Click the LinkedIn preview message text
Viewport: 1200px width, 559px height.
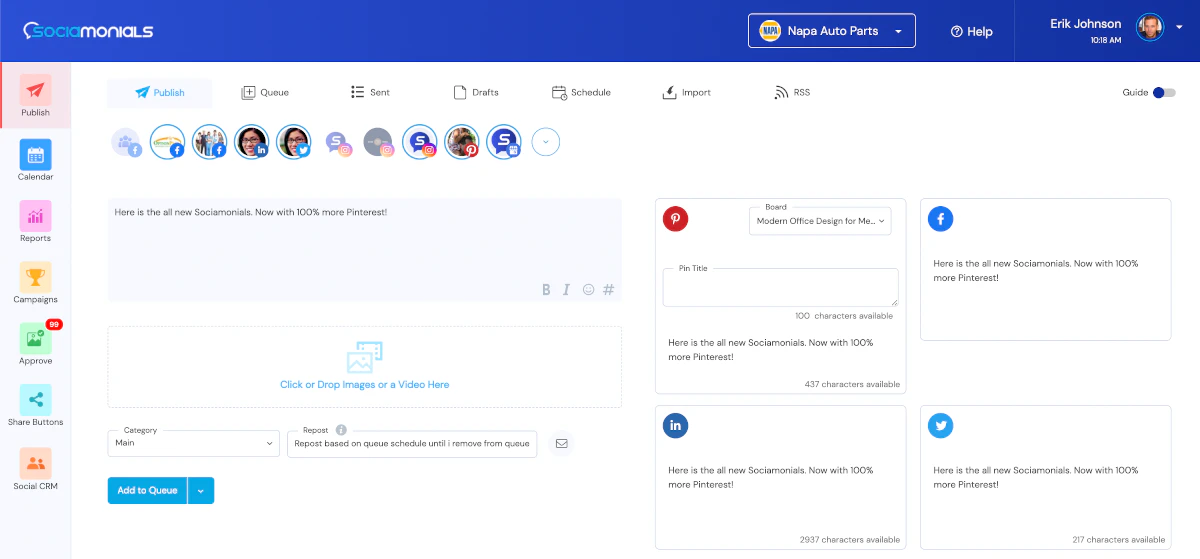tap(770, 477)
